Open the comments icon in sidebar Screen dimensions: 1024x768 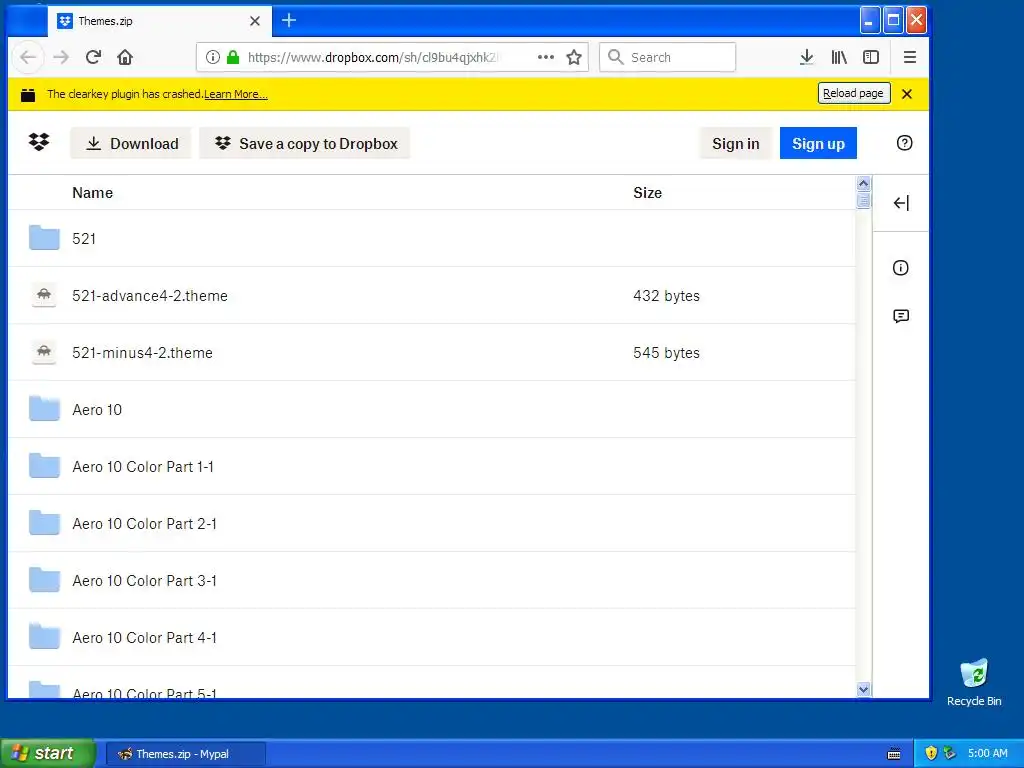901,317
